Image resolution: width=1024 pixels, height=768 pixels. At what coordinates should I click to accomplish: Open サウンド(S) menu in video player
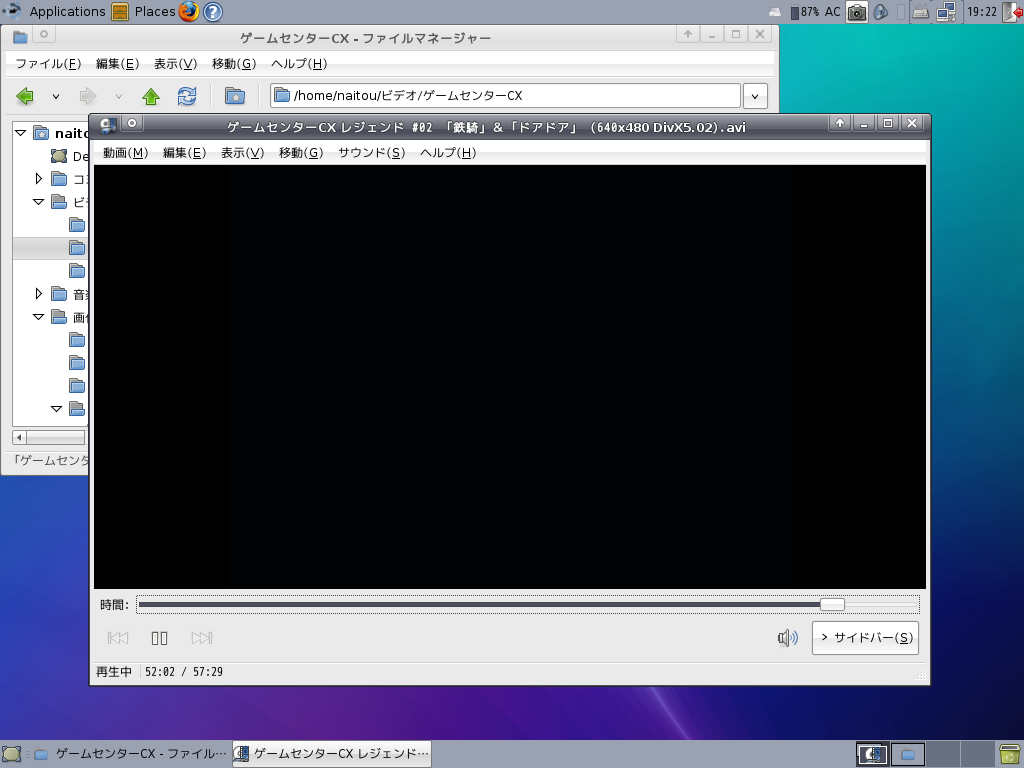pos(372,153)
